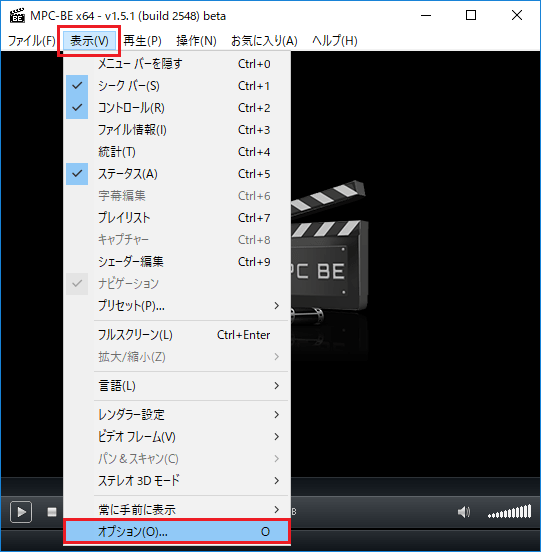Select メニュー バーを隠す entry
Screen dimensions: 541x552
pyautogui.click(x=177, y=64)
